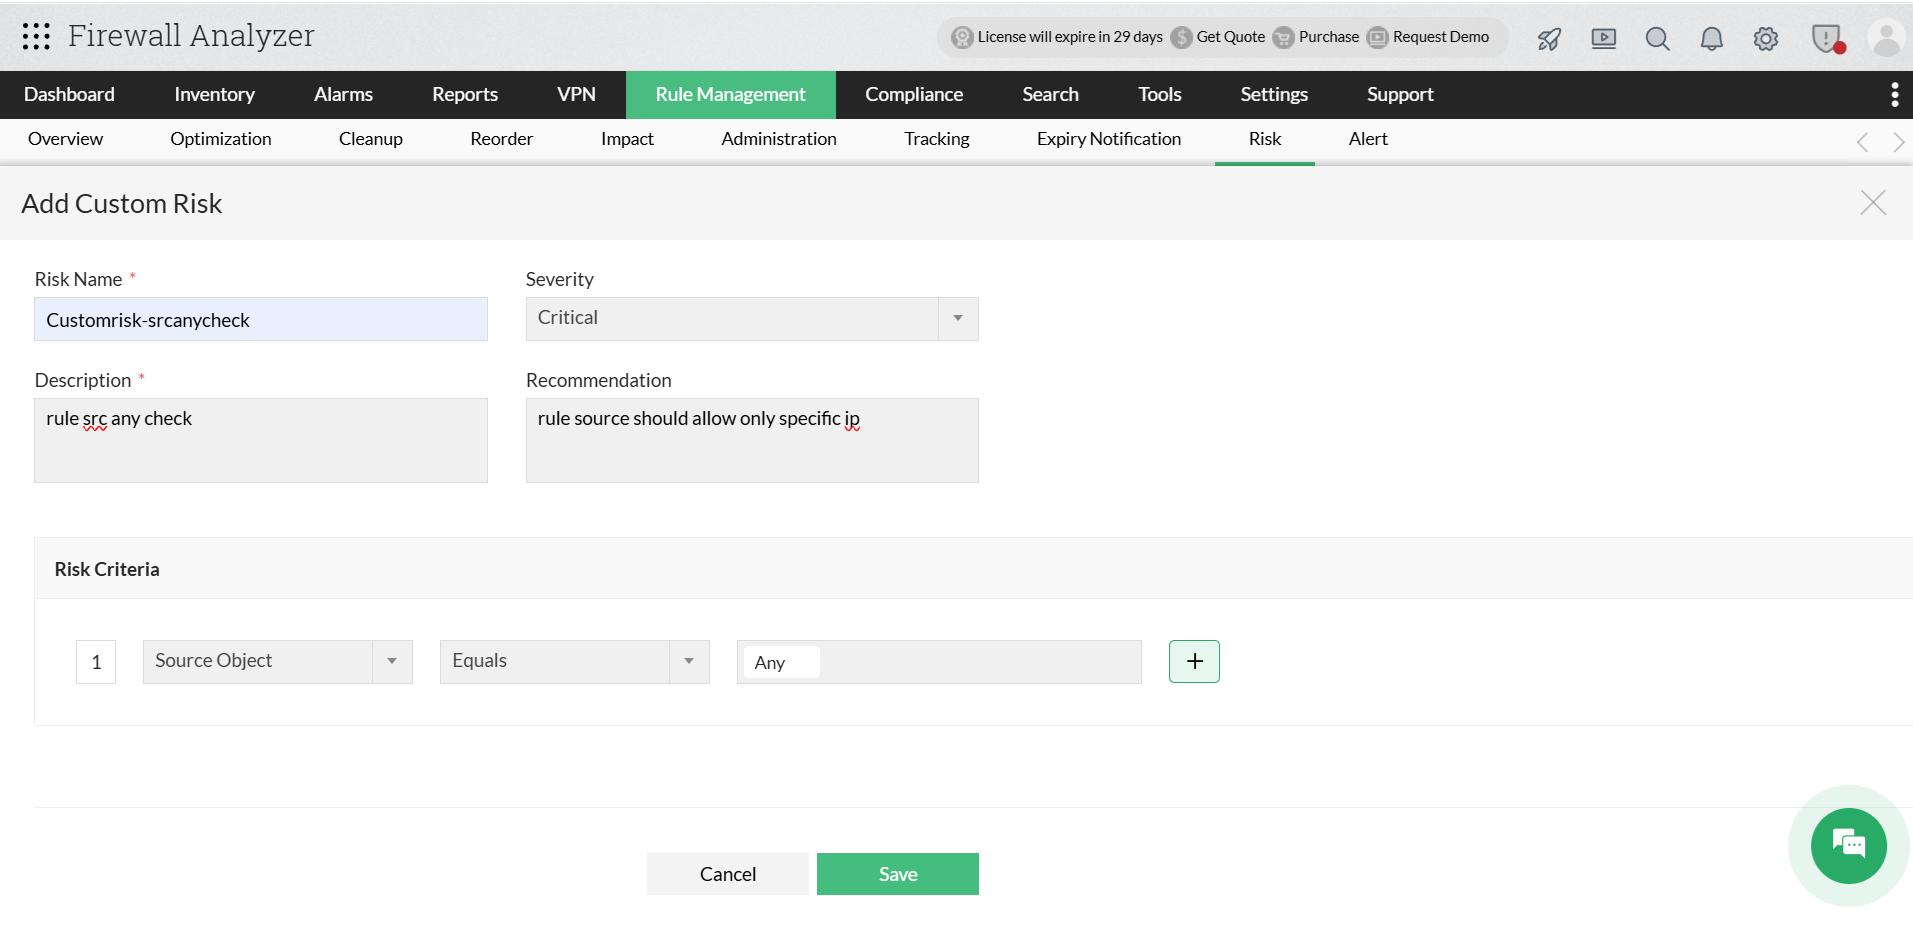Switch to the Reorder sub-tab
Image resolution: width=1913 pixels, height=927 pixels.
(x=502, y=139)
